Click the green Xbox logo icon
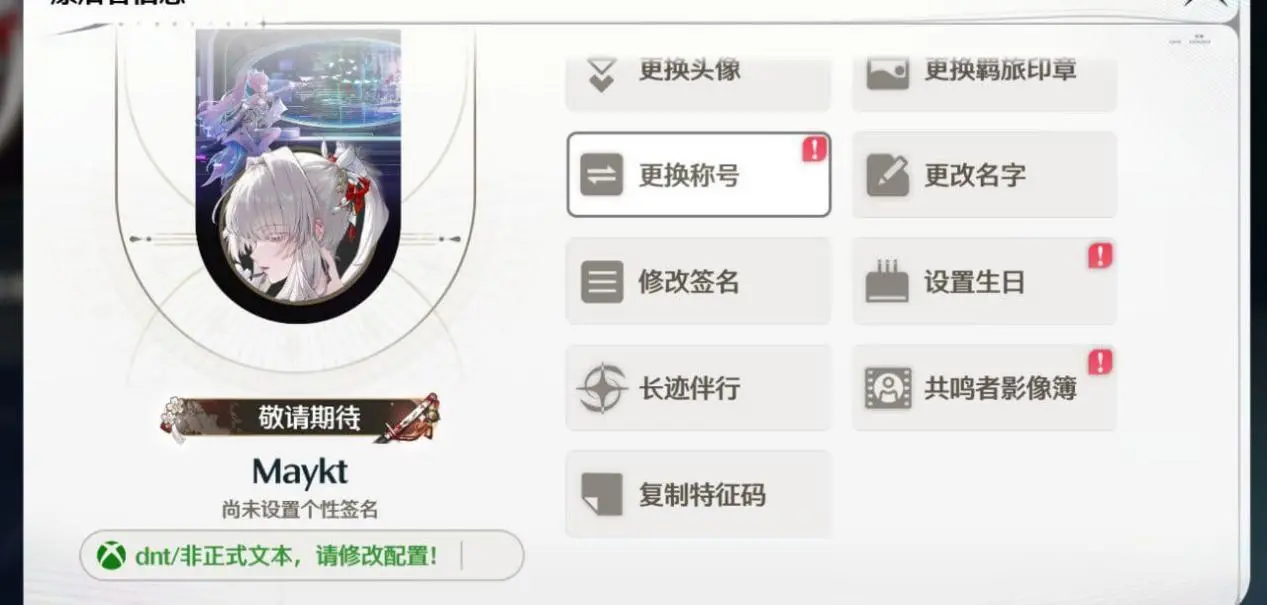Image resolution: width=1267 pixels, height=605 pixels. pos(111,556)
